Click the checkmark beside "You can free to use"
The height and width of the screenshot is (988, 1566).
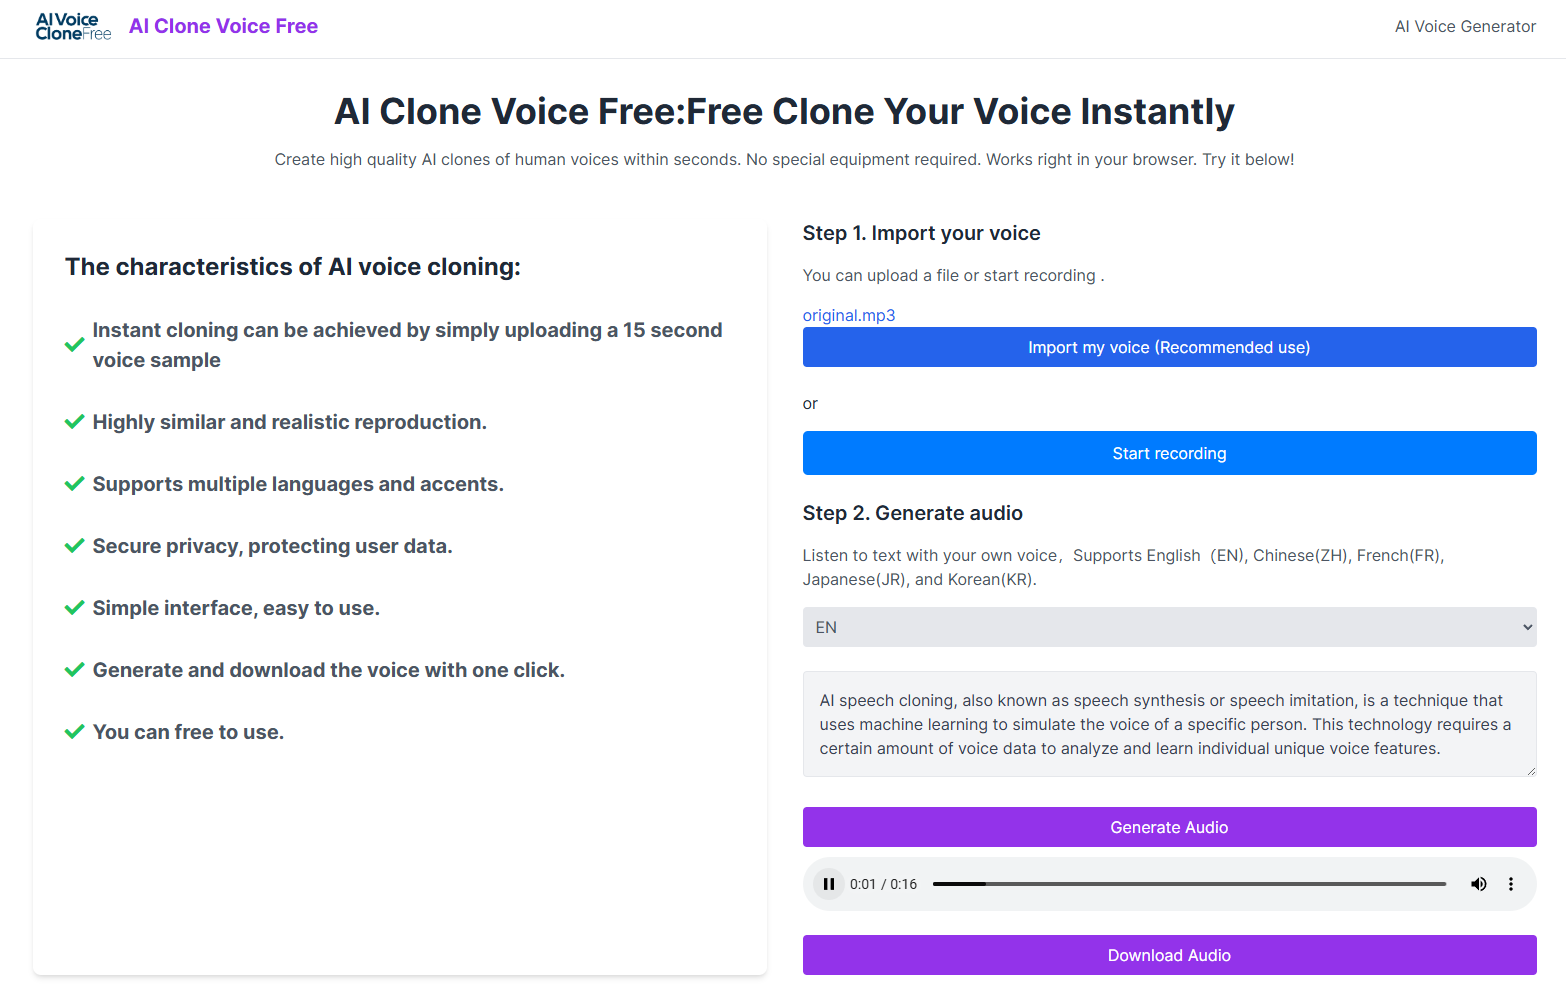coord(74,731)
